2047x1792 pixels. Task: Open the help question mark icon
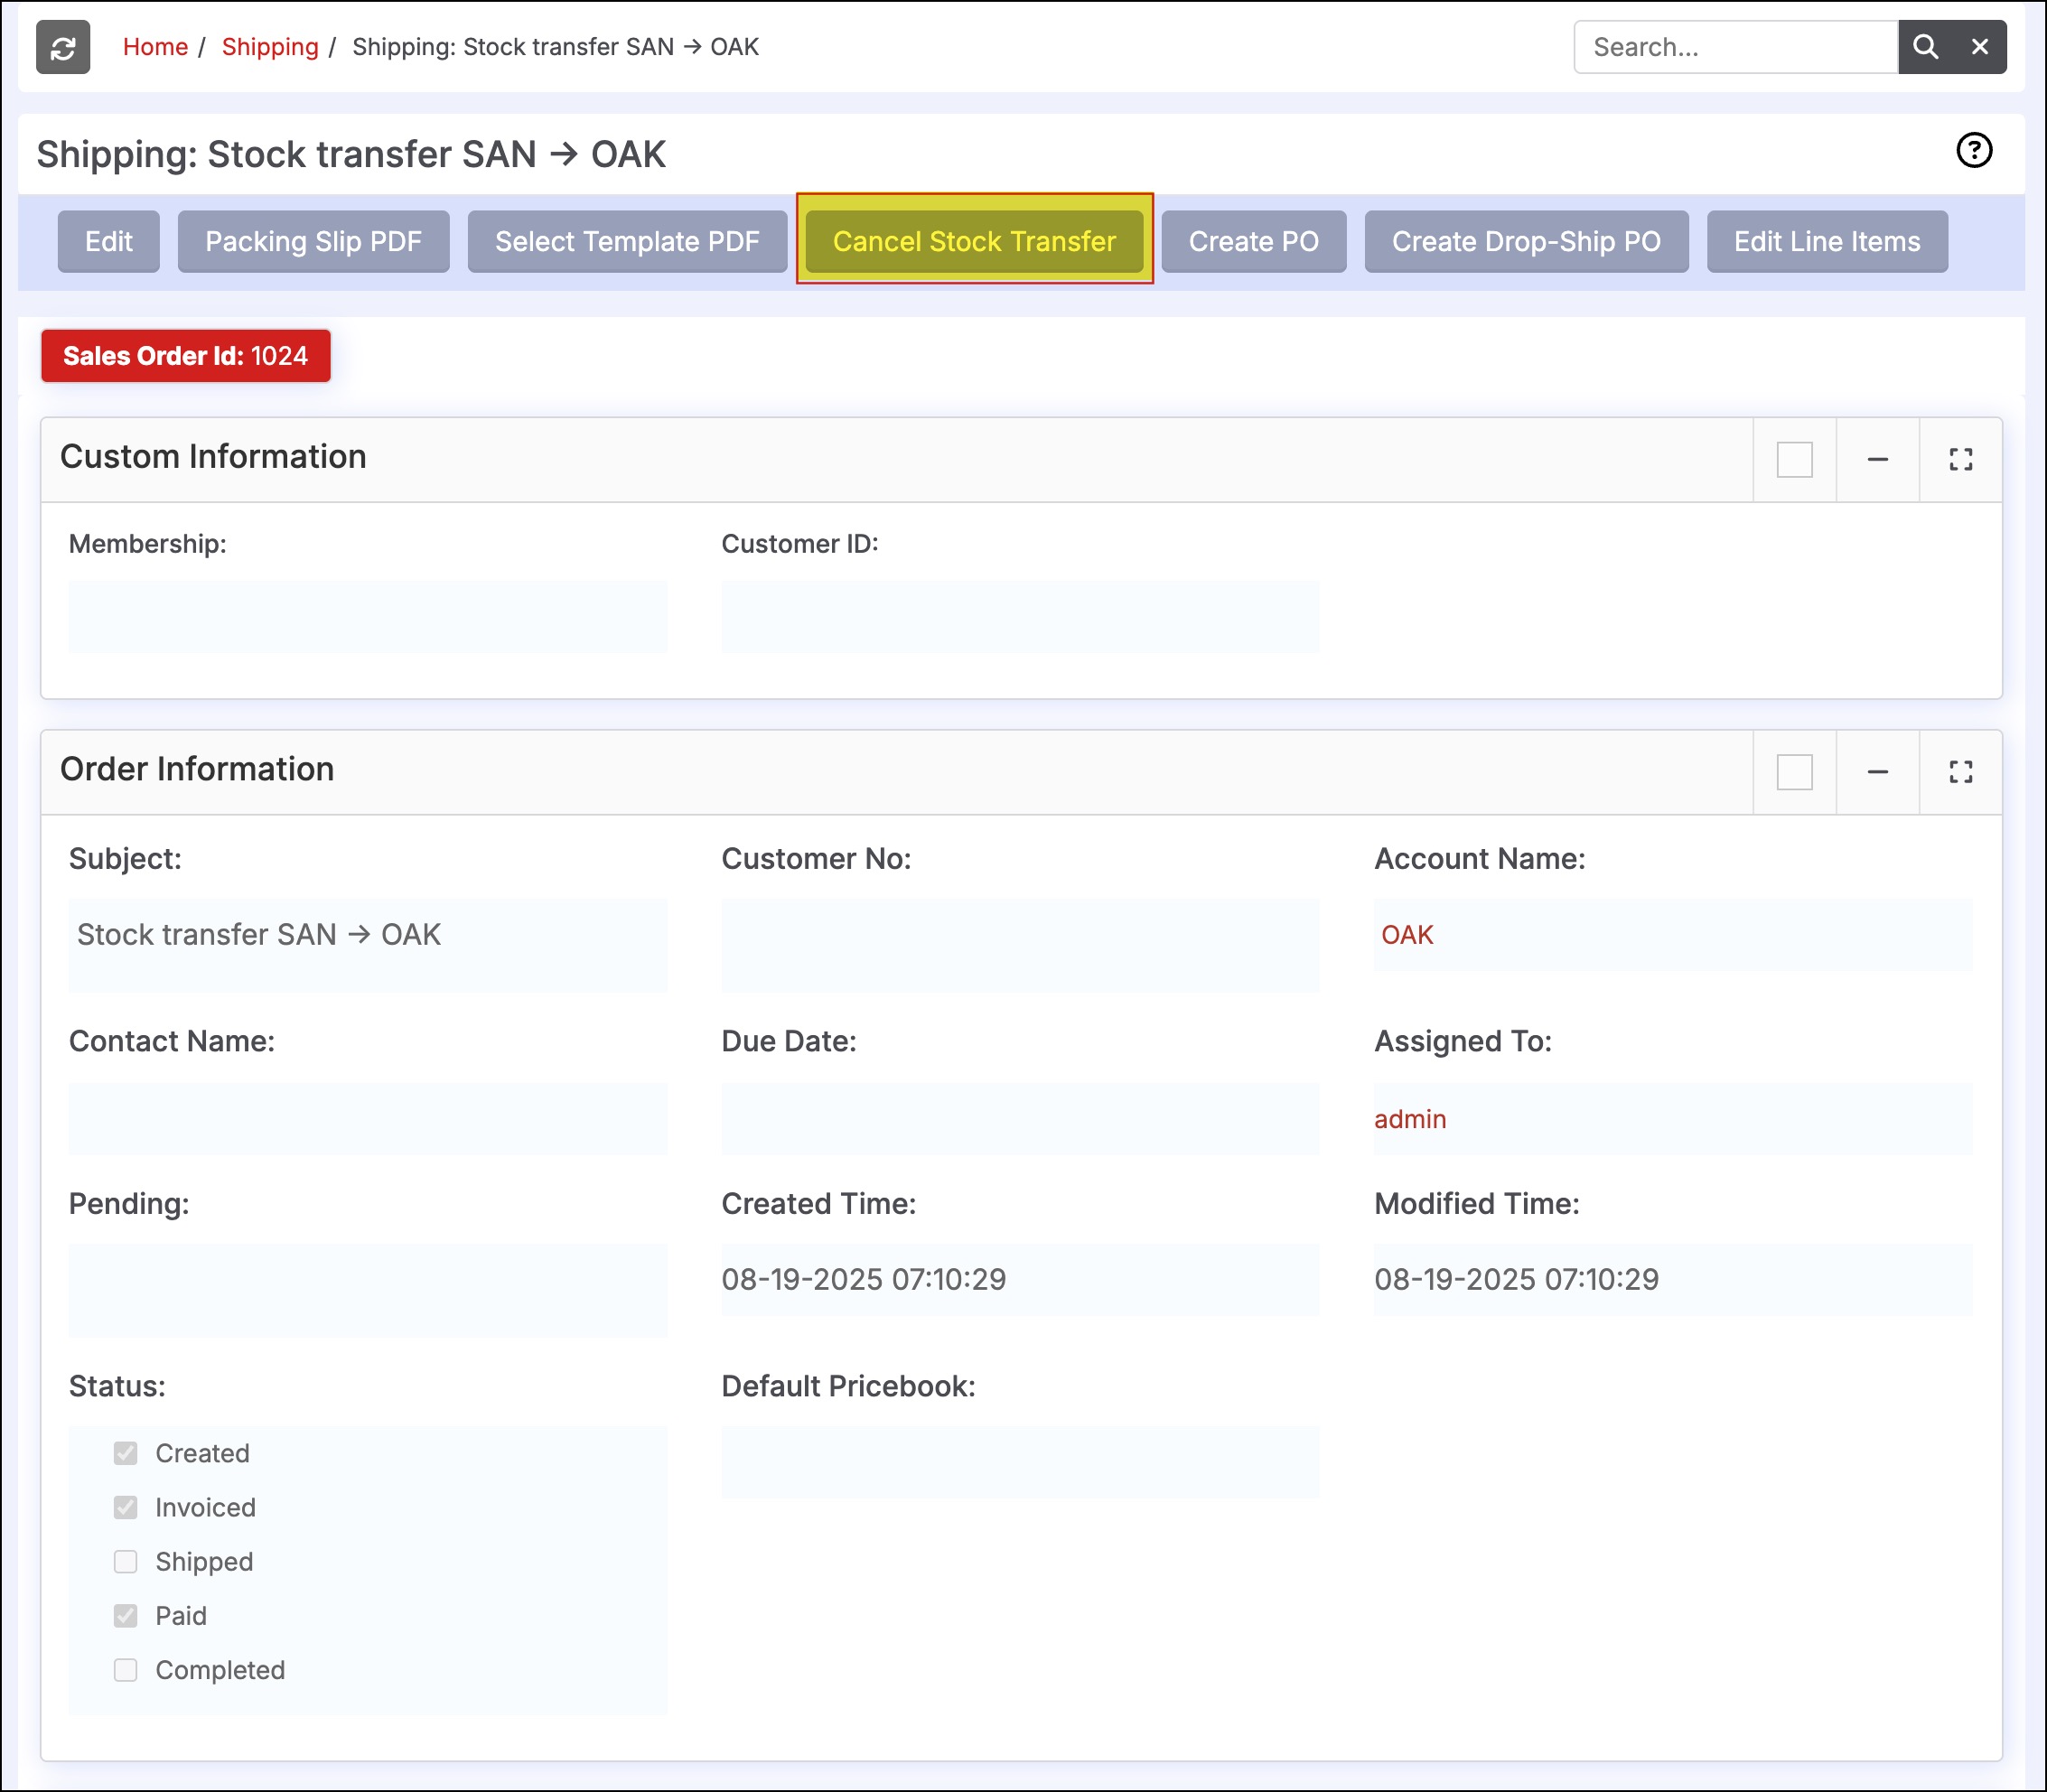click(x=1974, y=151)
